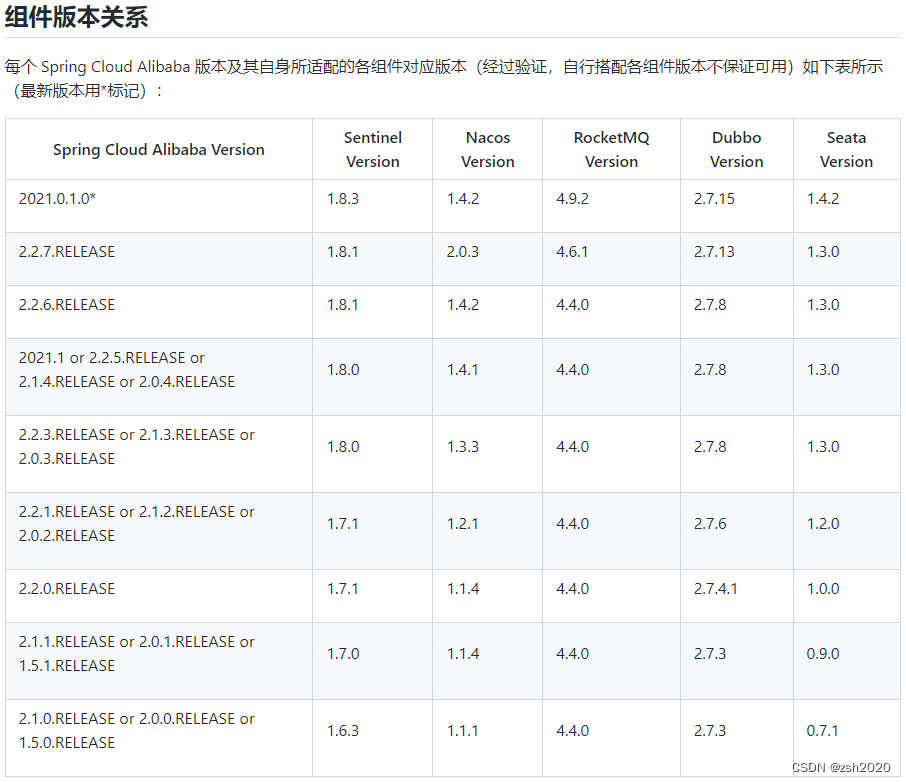Click Nacos value 1.1.1
The height and width of the screenshot is (782, 906).
(x=463, y=731)
